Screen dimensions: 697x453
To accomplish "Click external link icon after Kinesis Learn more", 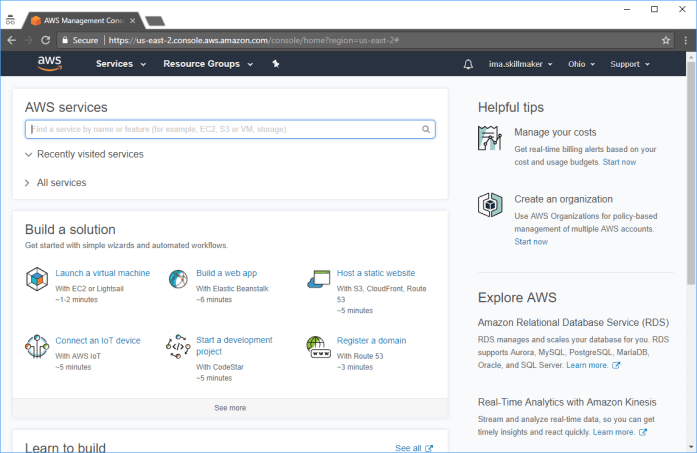I will (642, 432).
